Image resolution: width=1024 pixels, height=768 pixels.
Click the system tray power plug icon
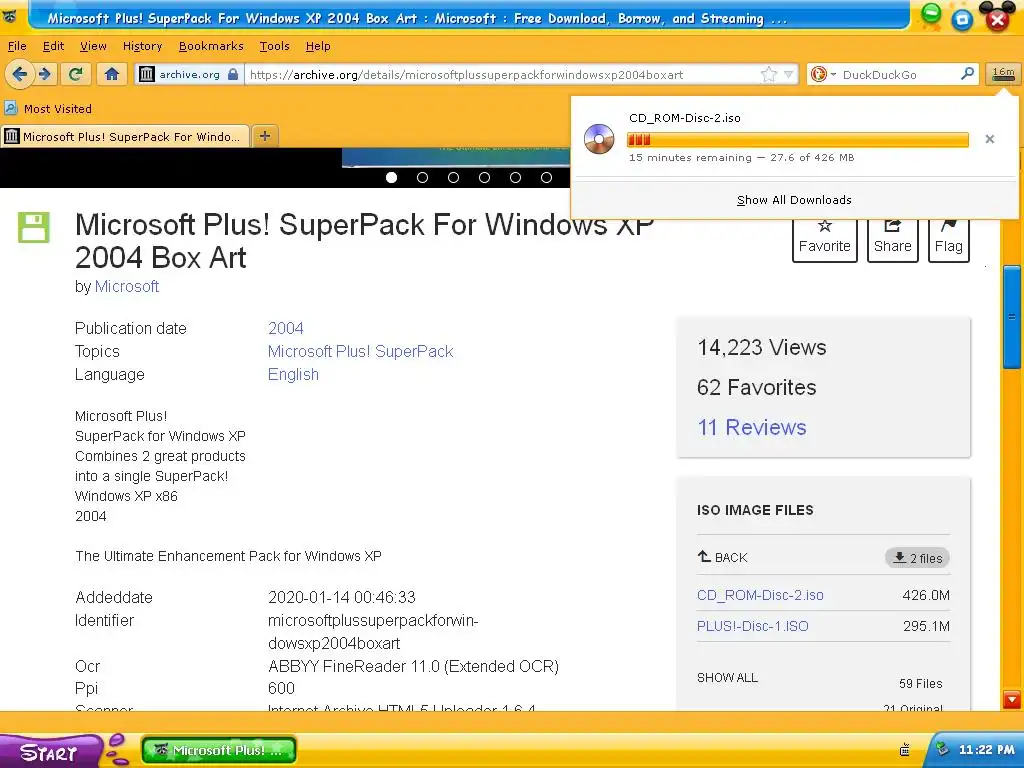tap(904, 750)
